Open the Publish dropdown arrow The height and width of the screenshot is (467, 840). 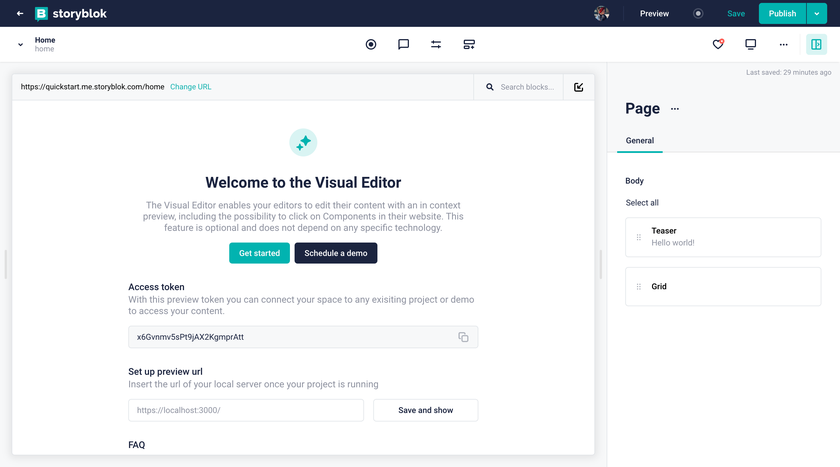816,13
